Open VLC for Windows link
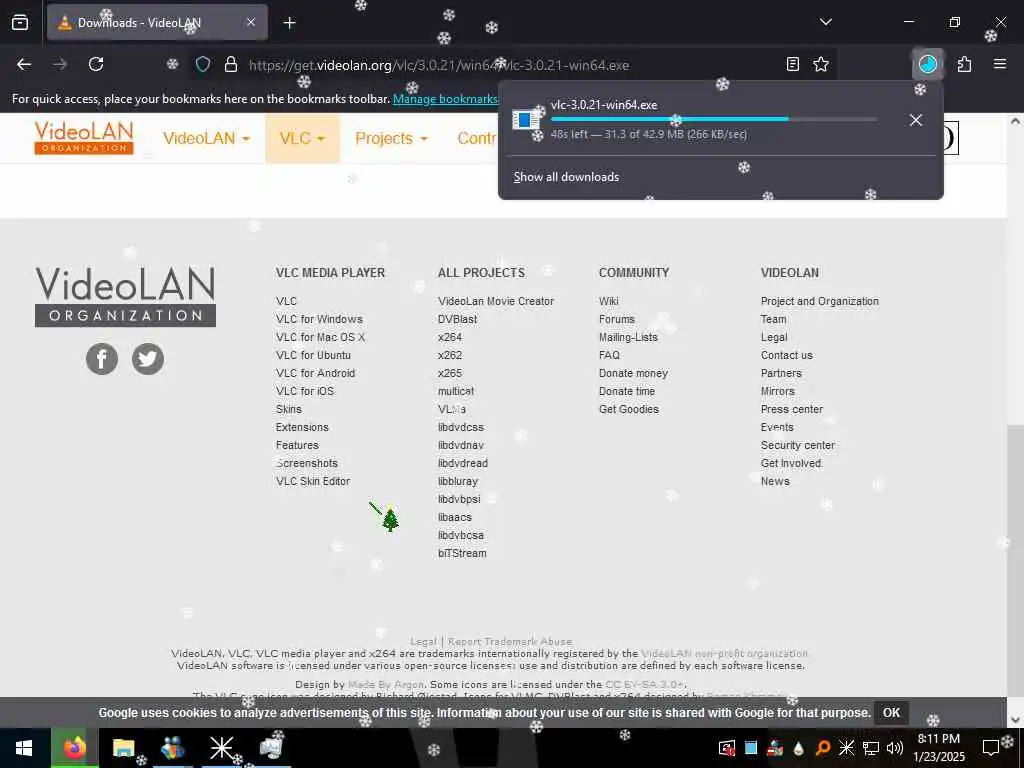This screenshot has height=768, width=1024. click(319, 319)
